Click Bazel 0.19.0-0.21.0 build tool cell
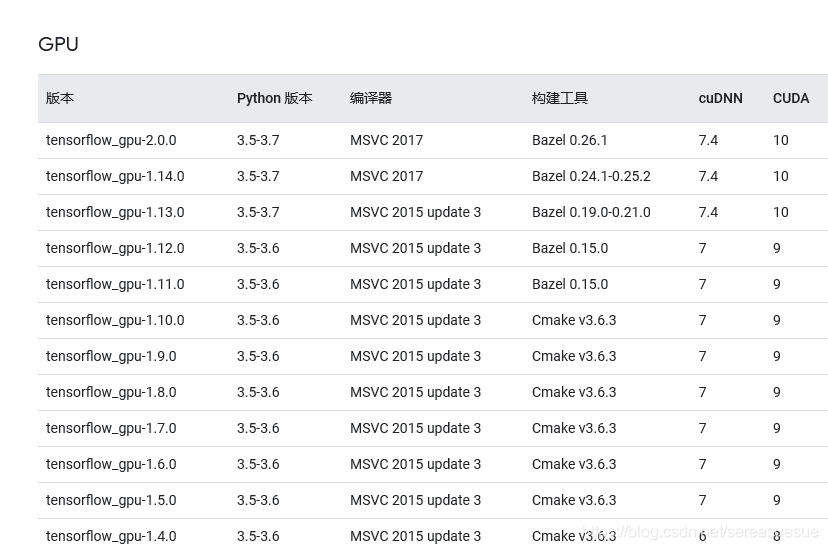 [x=591, y=212]
